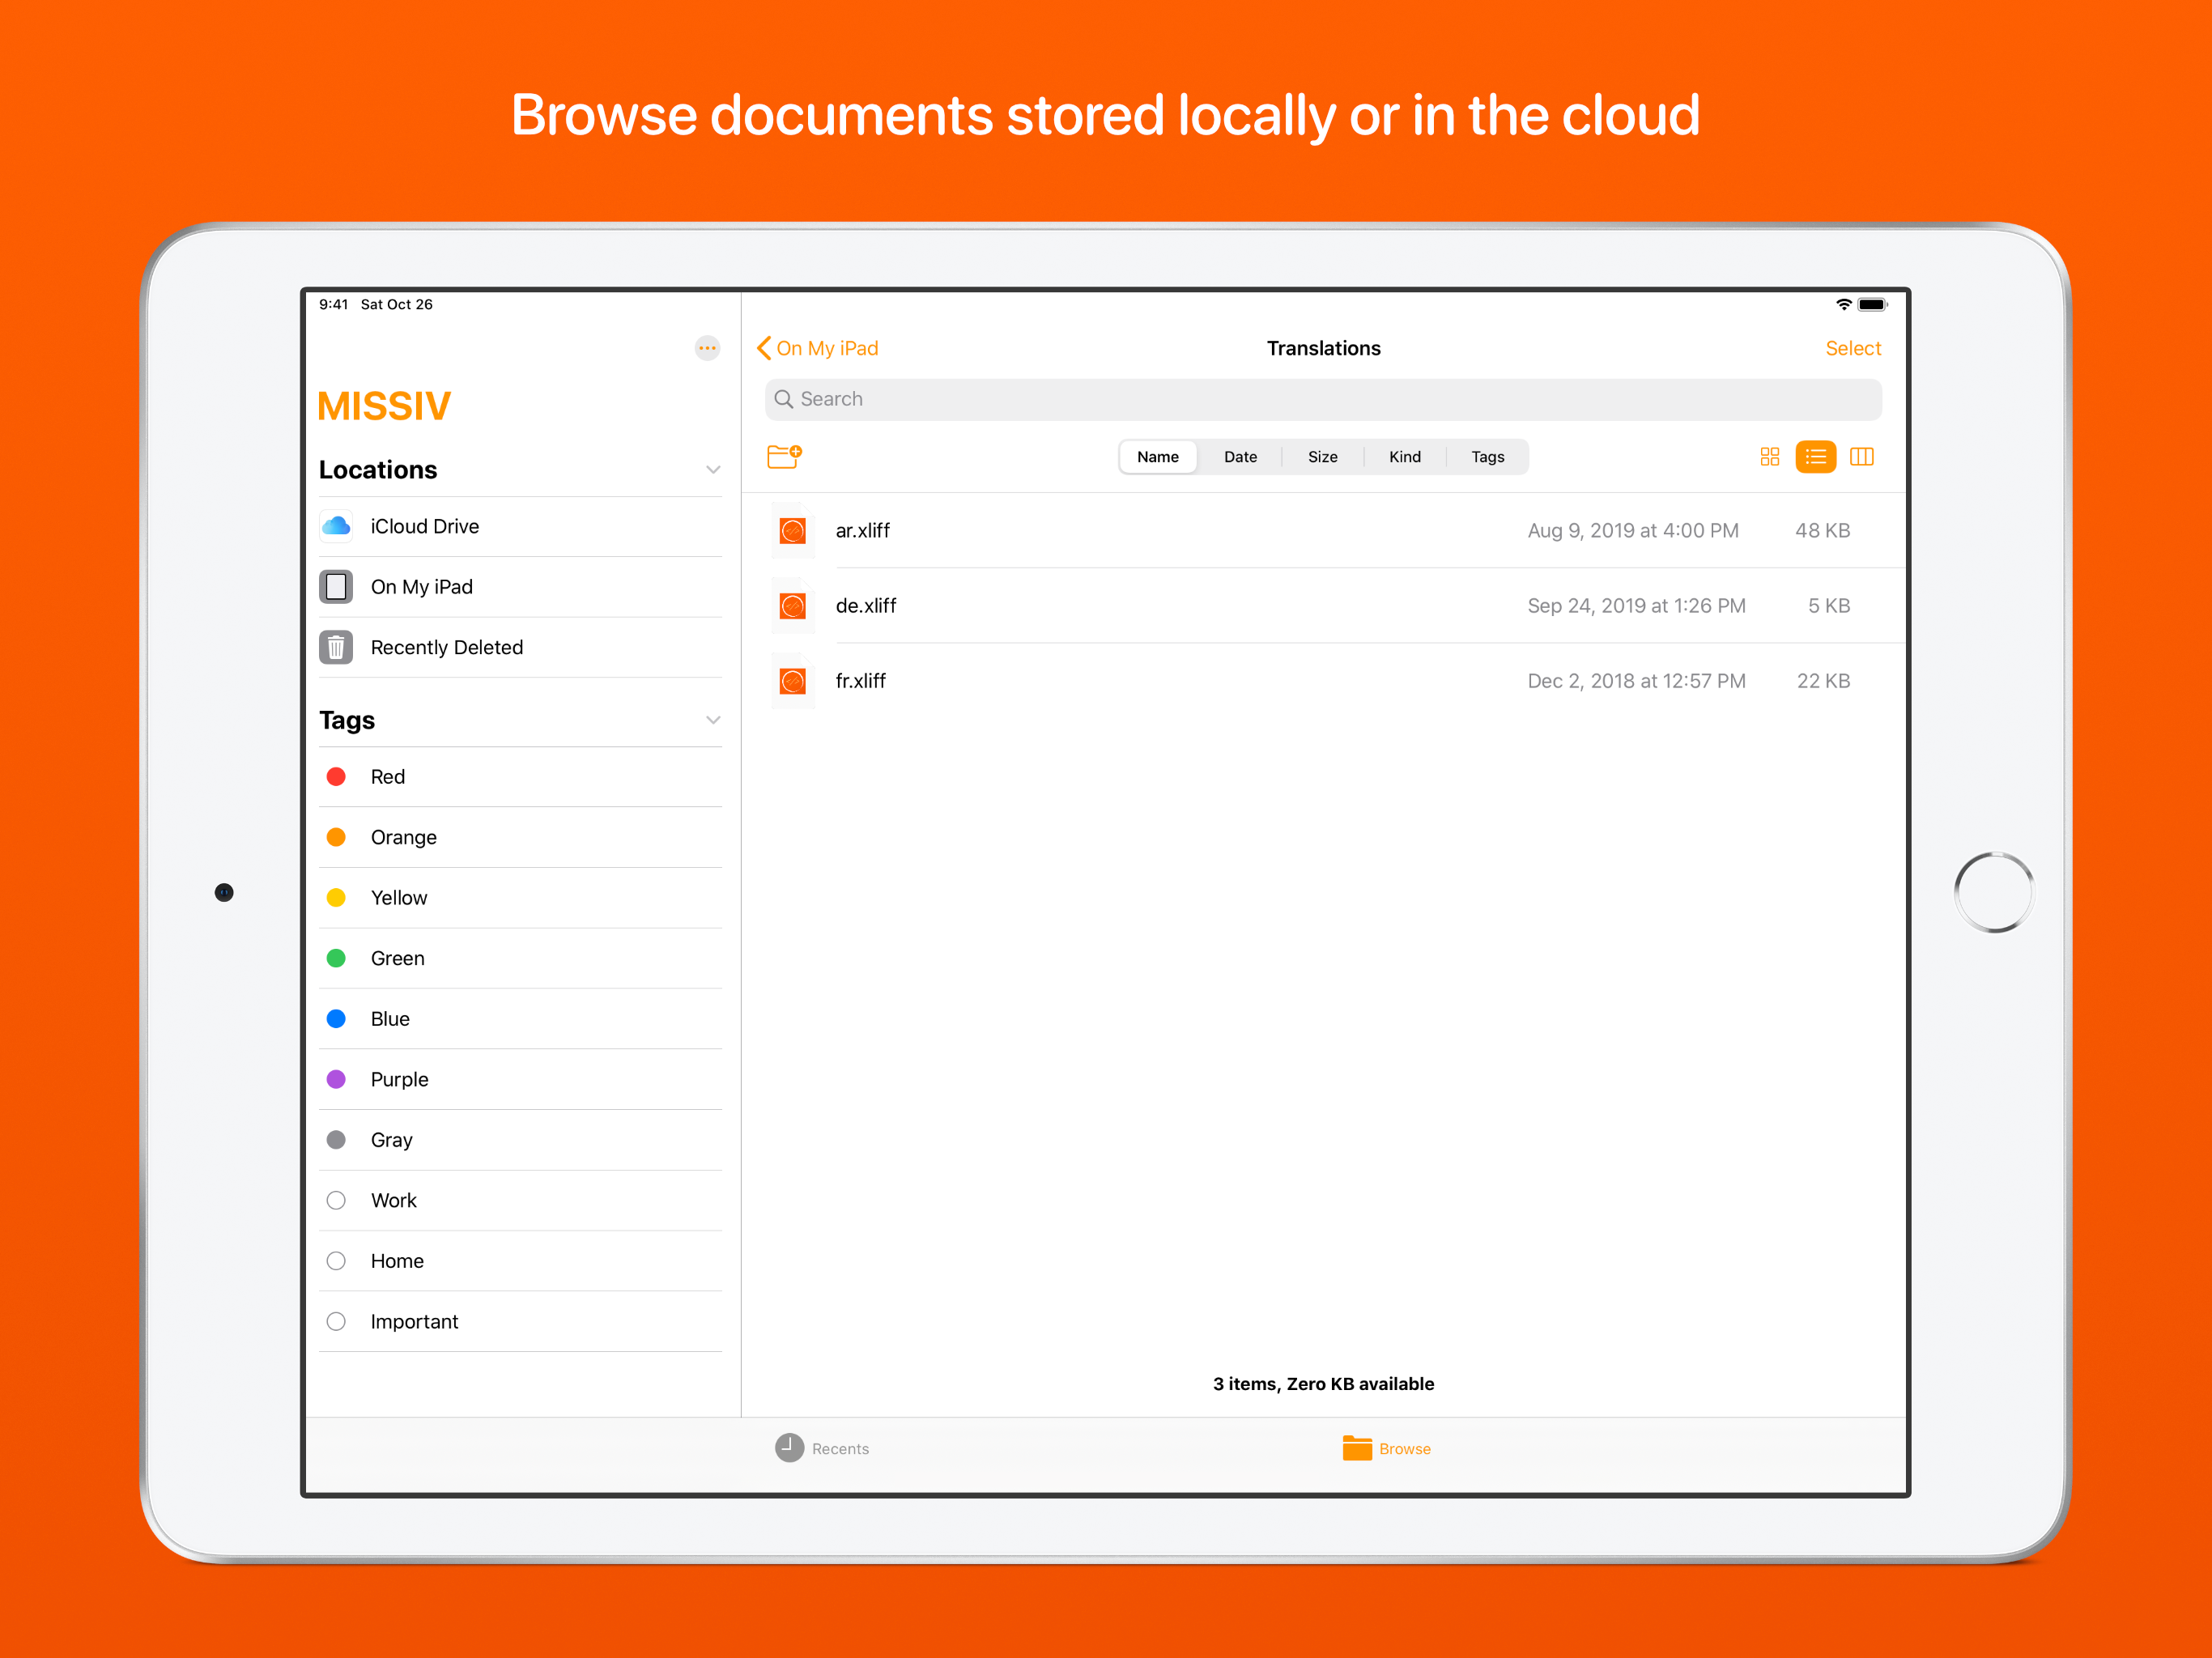Open iCloud Drive location
The width and height of the screenshot is (2212, 1658).
pos(424,526)
